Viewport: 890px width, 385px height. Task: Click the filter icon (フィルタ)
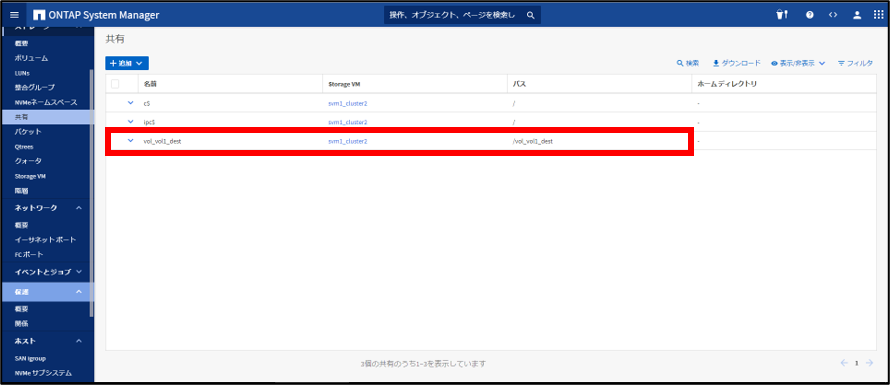tap(855, 63)
